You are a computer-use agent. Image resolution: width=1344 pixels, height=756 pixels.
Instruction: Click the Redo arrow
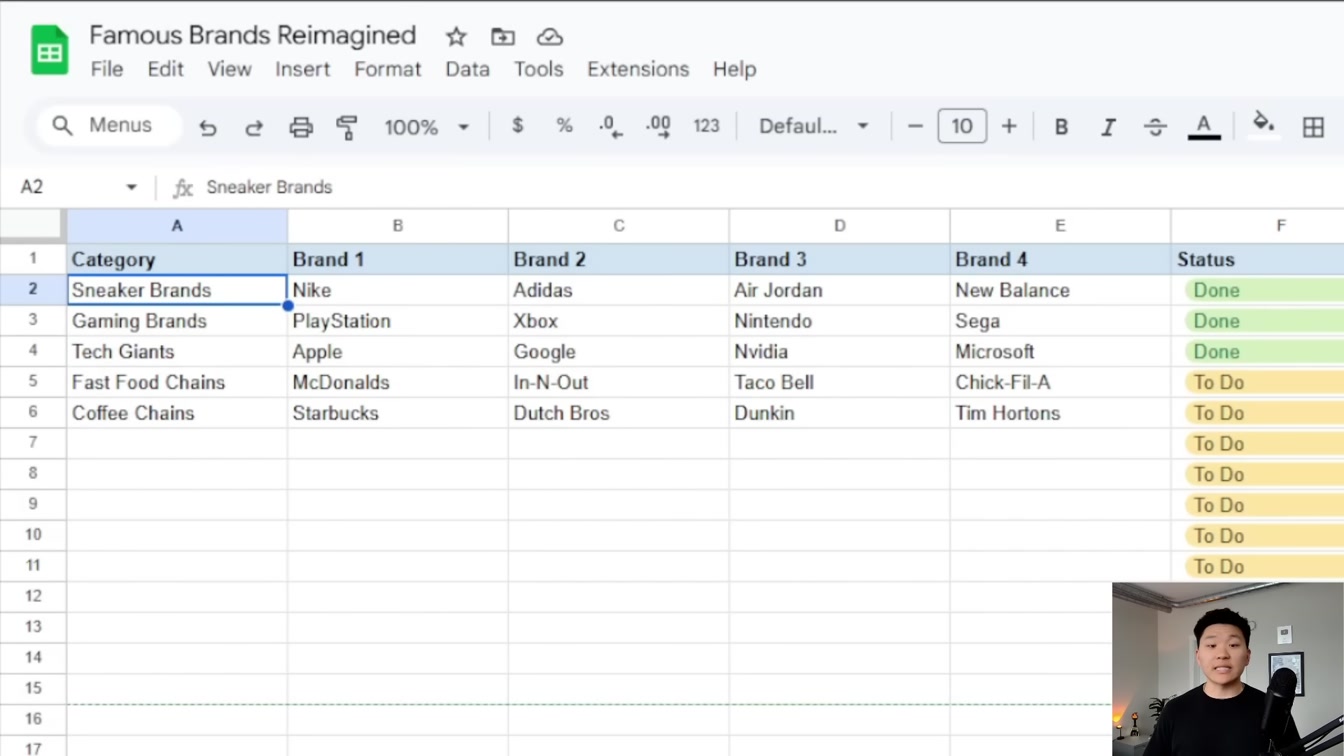(254, 127)
